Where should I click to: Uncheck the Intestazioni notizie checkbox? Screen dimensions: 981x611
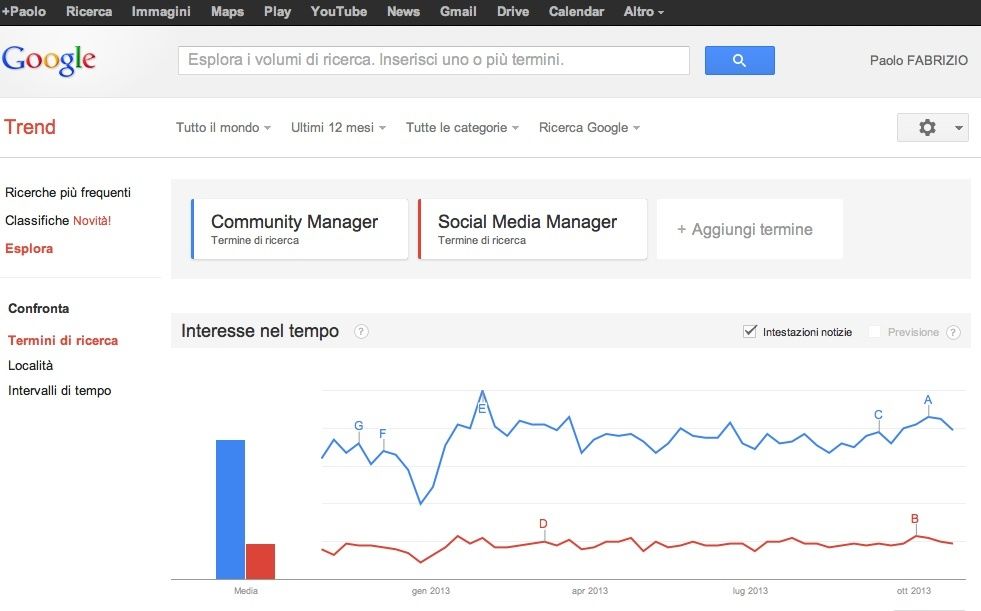750,332
